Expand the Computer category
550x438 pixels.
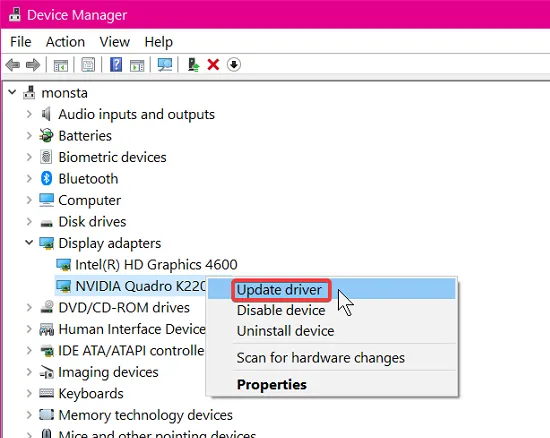click(x=29, y=200)
